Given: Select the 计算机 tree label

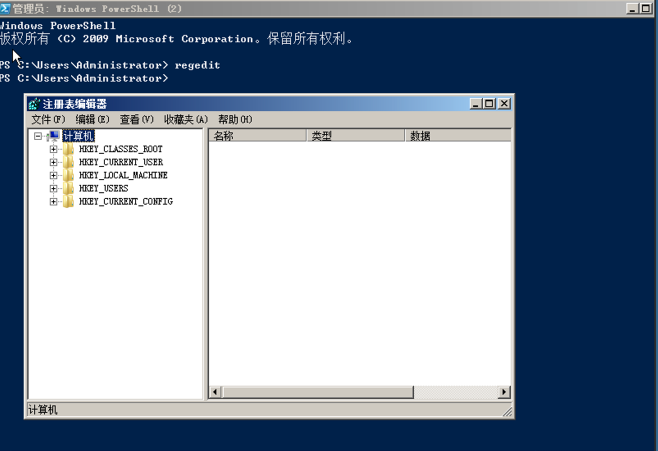Looking at the screenshot, I should 78,136.
